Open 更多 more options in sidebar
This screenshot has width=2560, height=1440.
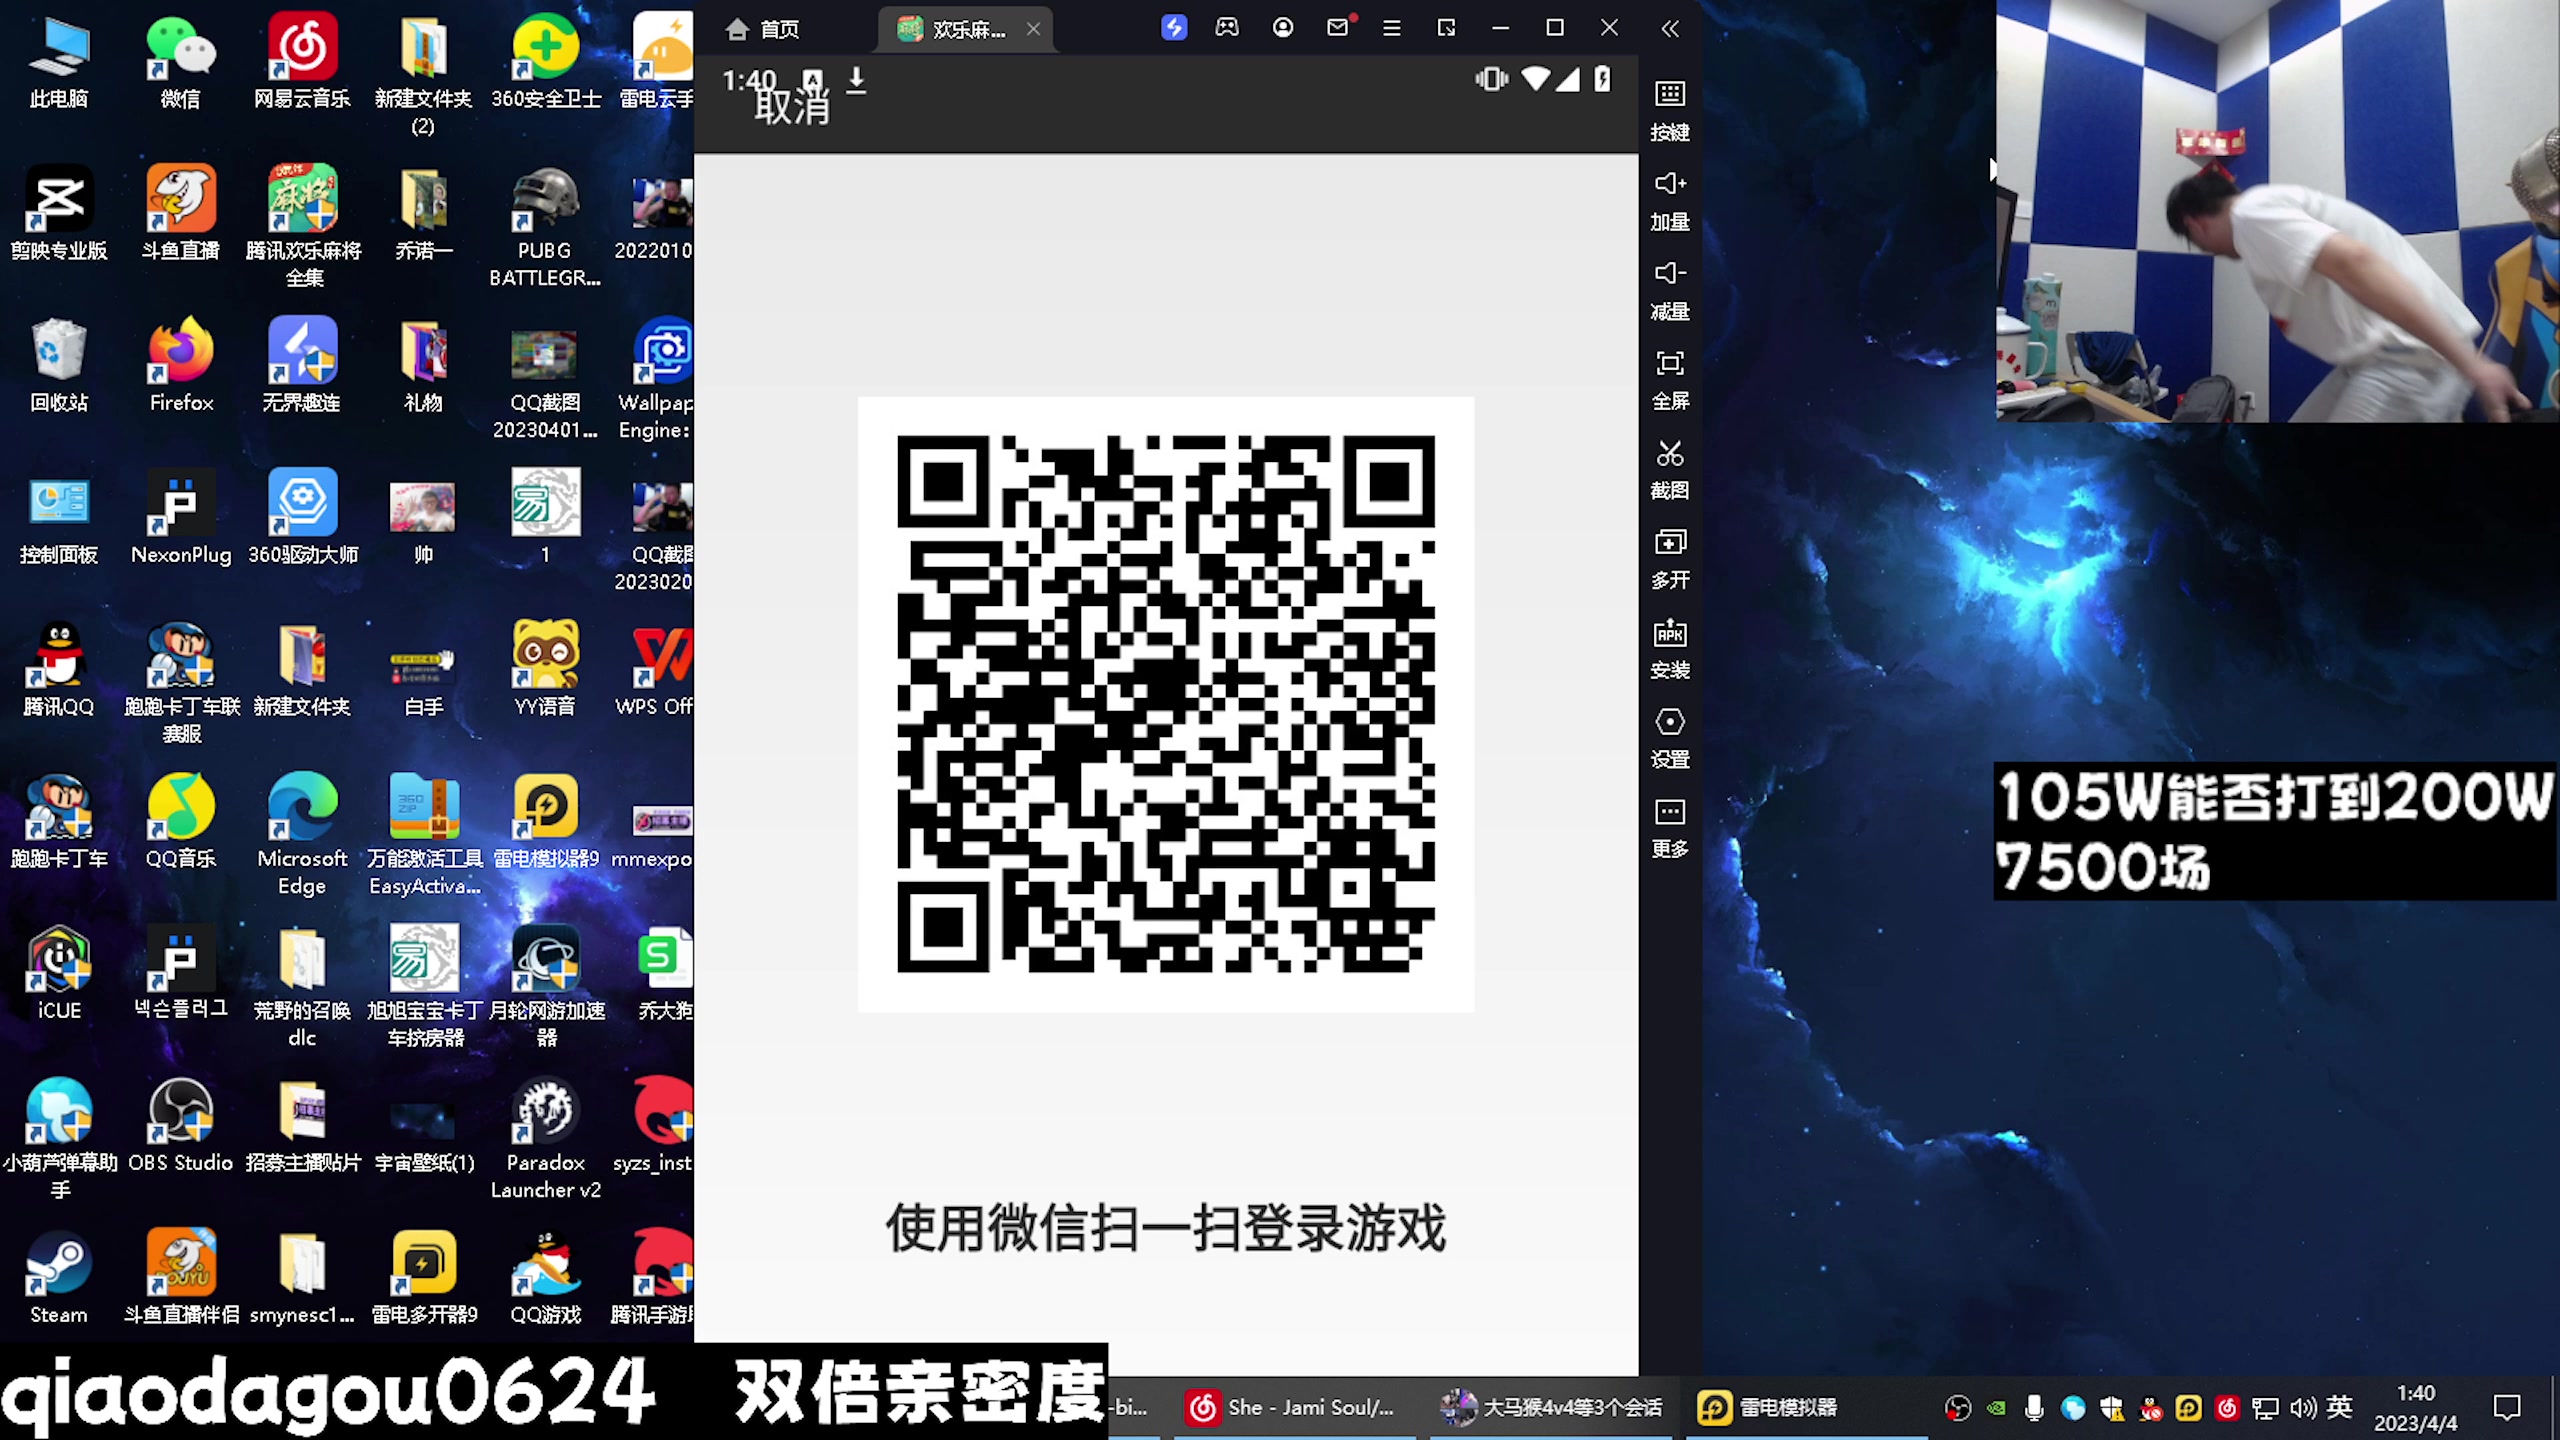click(x=1669, y=828)
